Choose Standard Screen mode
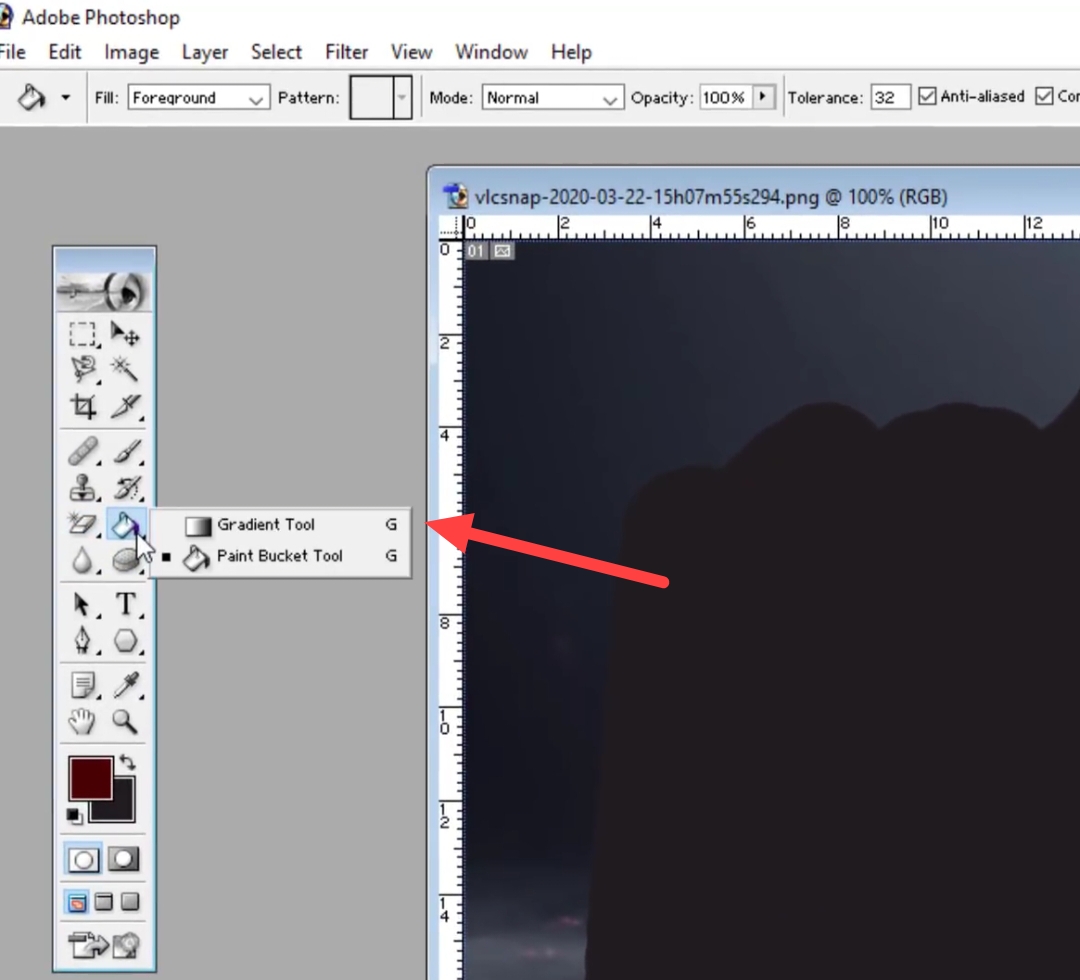 point(77,901)
